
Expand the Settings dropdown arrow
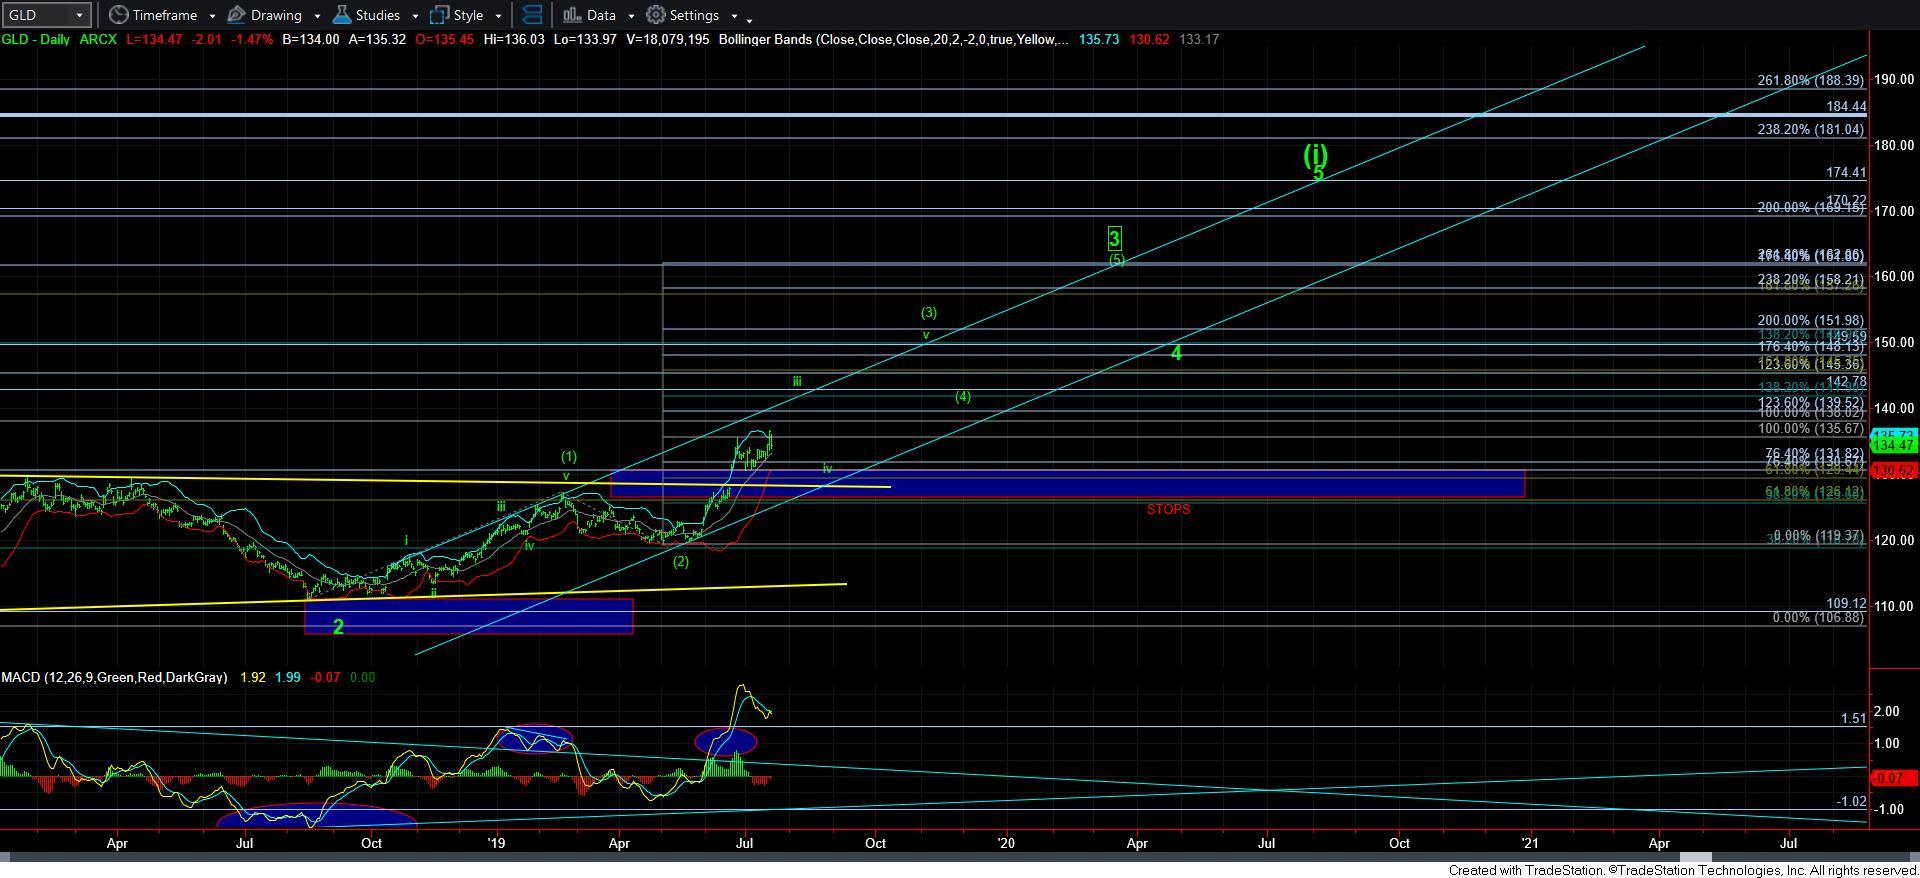(x=734, y=16)
